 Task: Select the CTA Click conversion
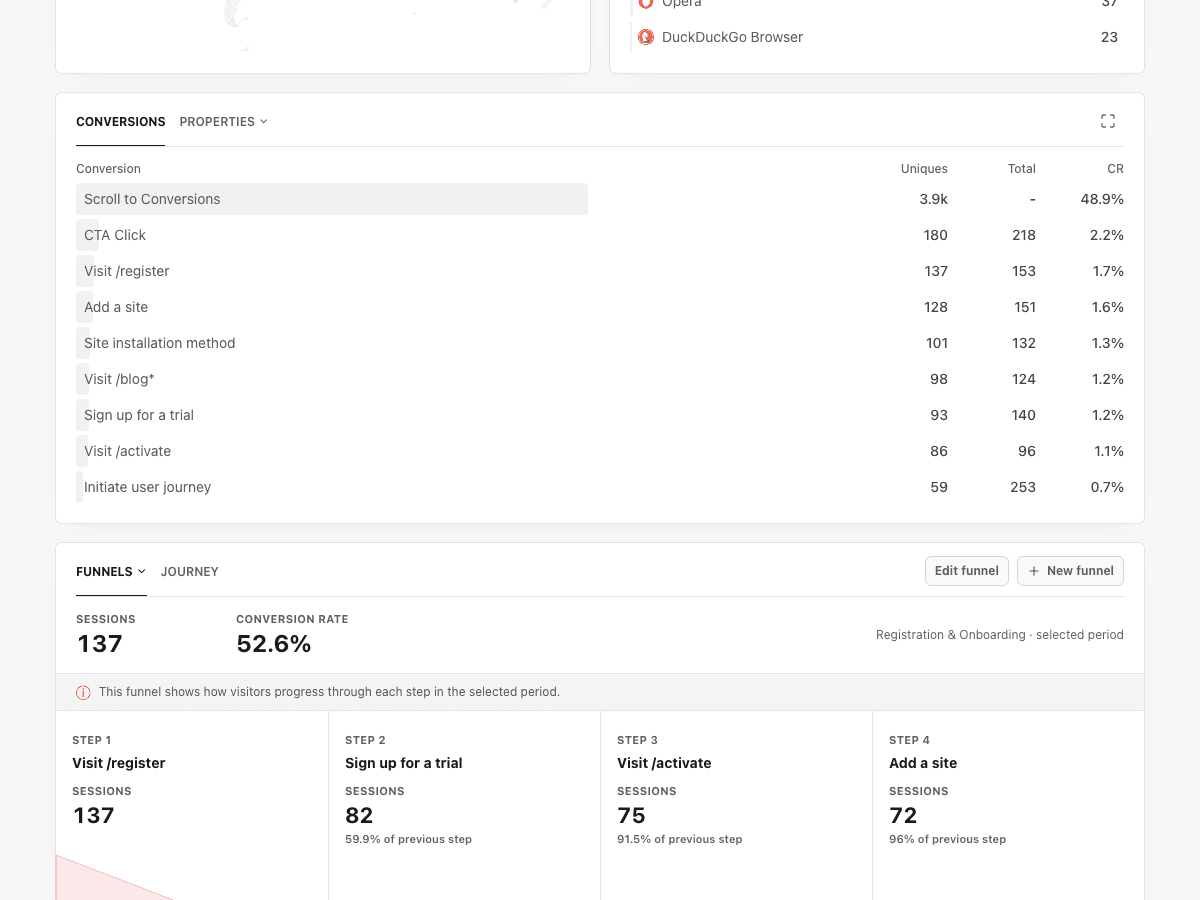(x=600, y=235)
